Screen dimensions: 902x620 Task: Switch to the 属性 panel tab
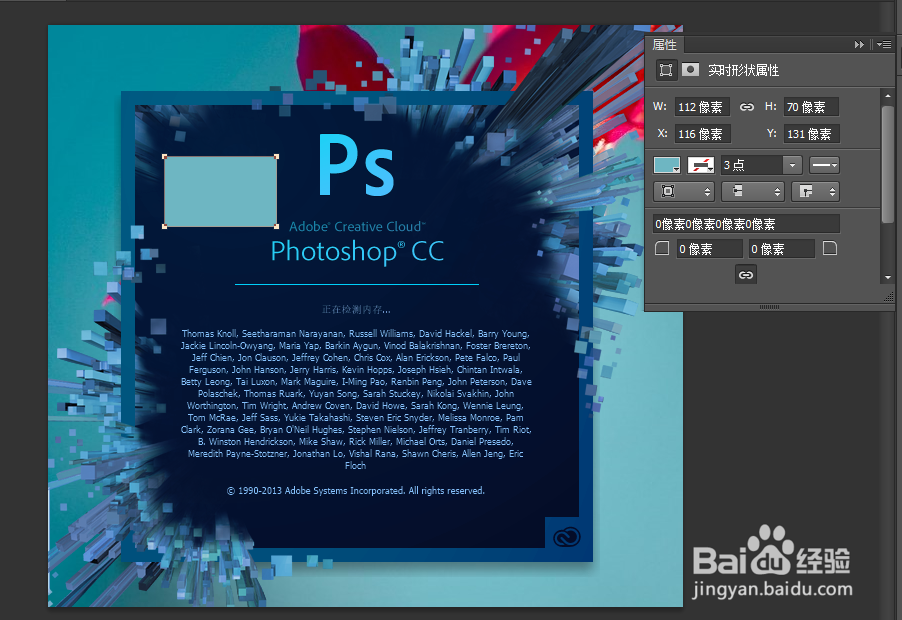click(664, 44)
